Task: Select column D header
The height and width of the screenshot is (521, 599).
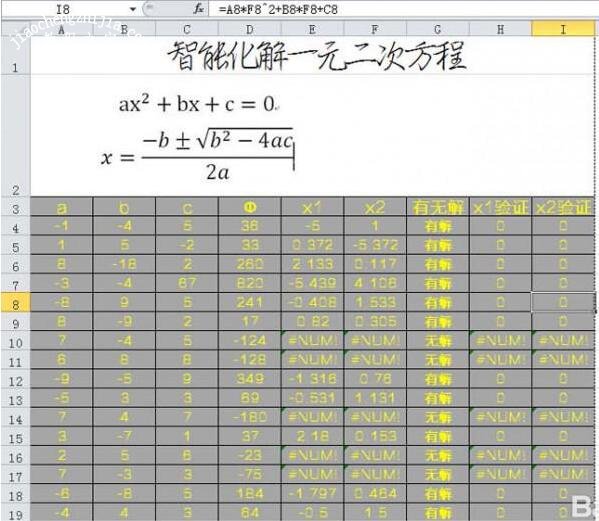Action: point(249,29)
